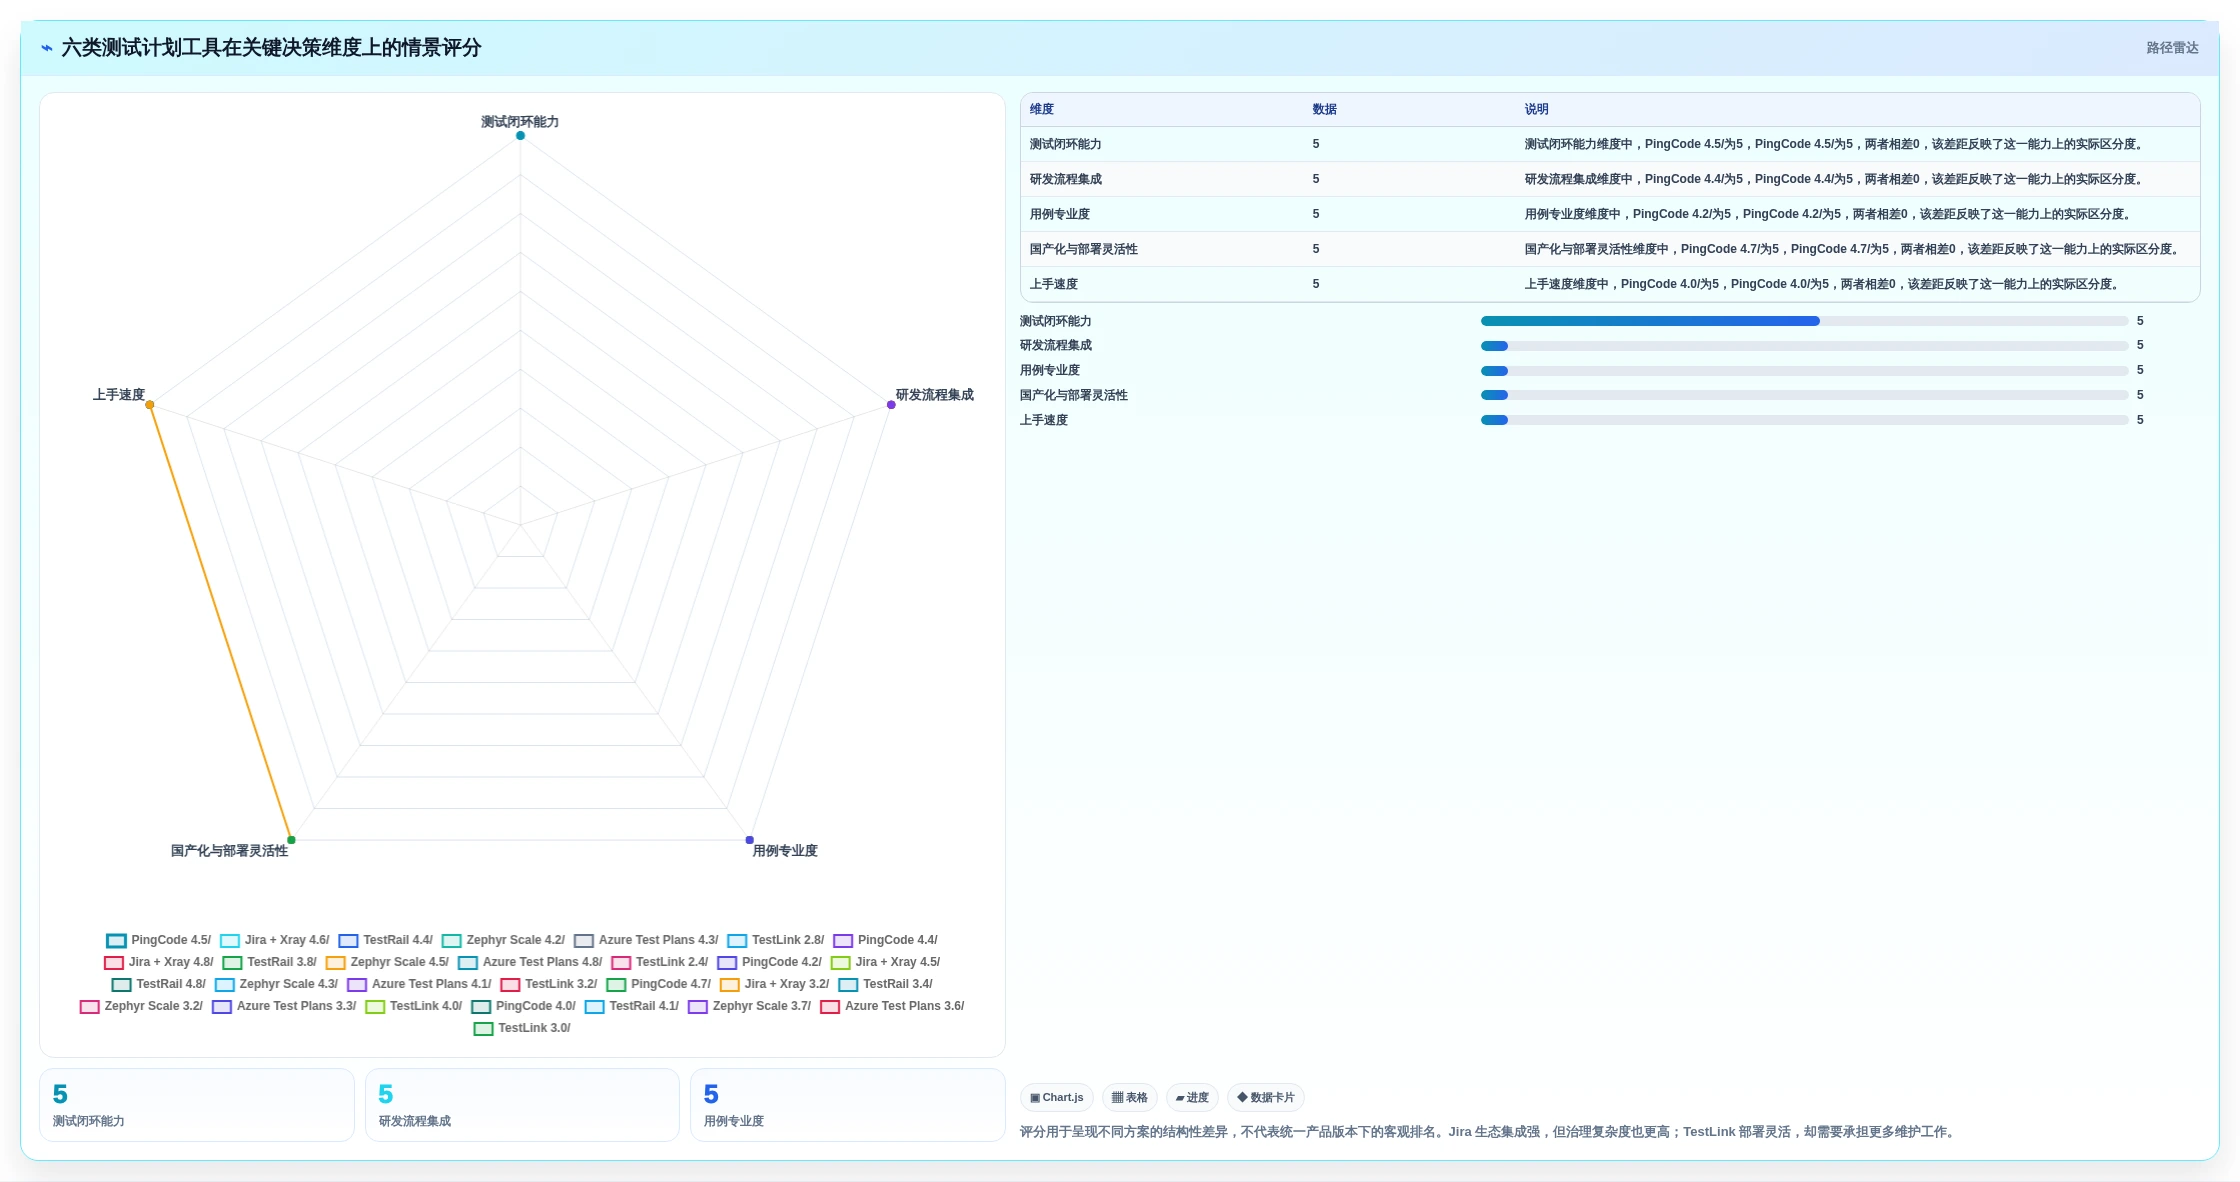Image resolution: width=2240 pixels, height=1182 pixels.
Task: Click the TestLink 3.2/ legend color box
Action: (510, 985)
